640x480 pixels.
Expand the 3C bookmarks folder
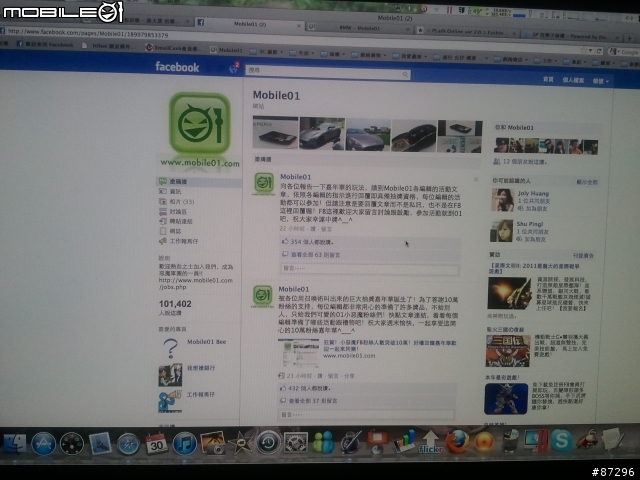coord(266,51)
